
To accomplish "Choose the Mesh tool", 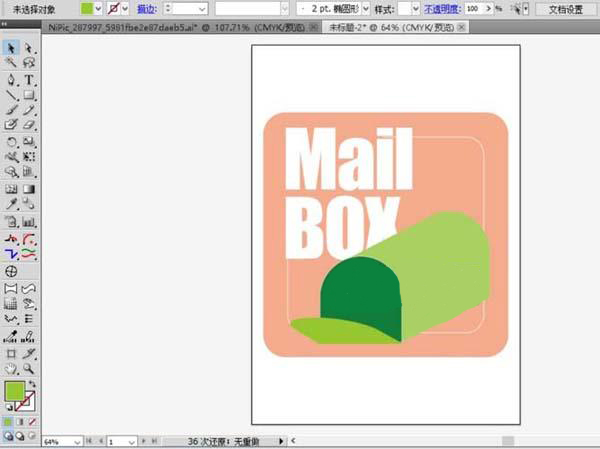I will (11, 189).
